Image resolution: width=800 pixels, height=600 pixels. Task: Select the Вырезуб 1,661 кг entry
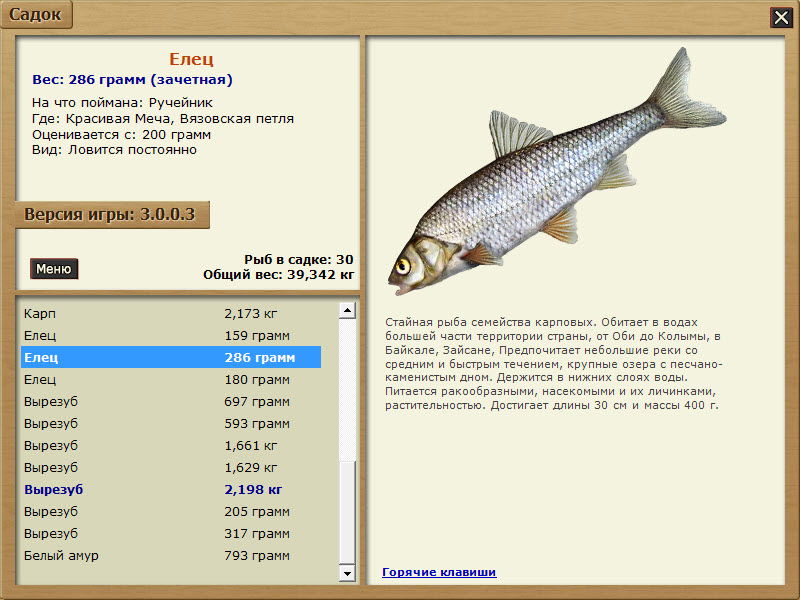tap(170, 446)
